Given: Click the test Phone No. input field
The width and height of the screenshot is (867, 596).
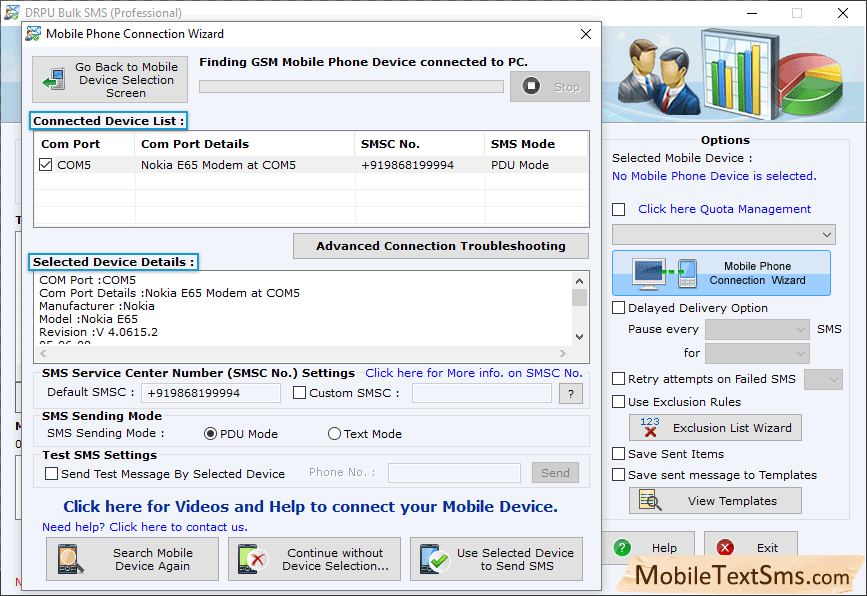Looking at the screenshot, I should pos(454,473).
